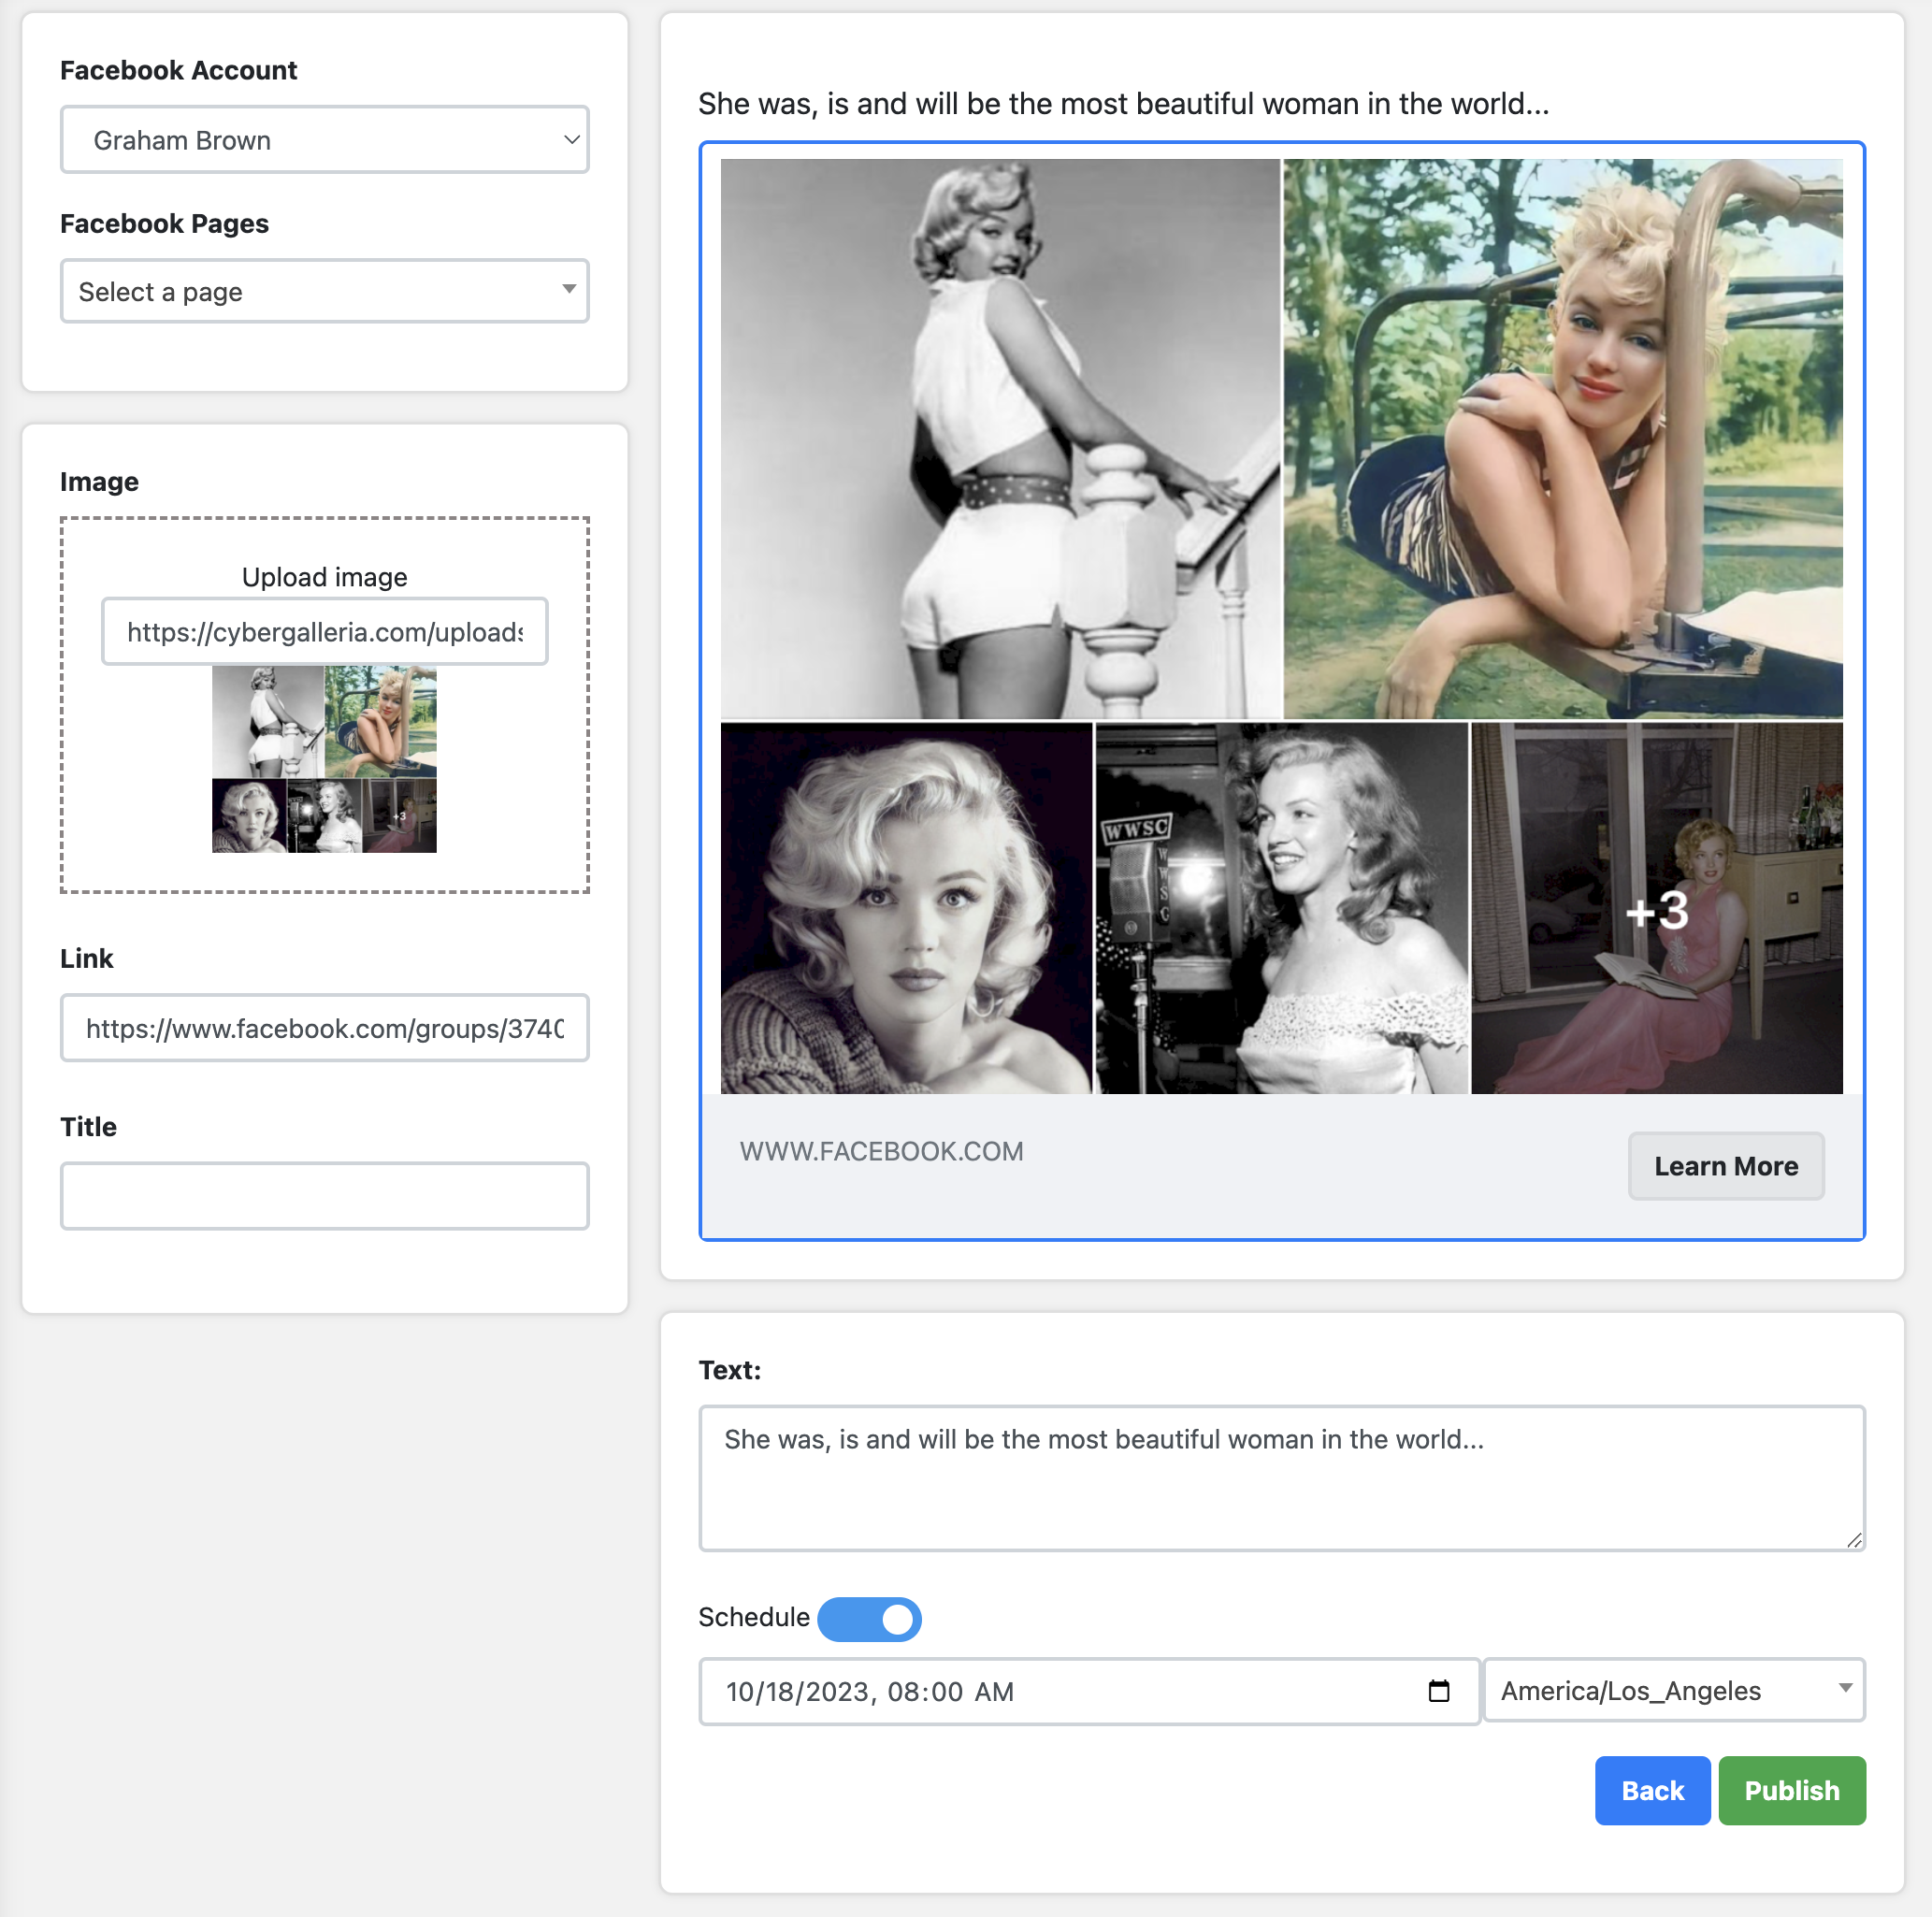Click the uploaded image thumbnail preview
This screenshot has height=1917, width=1932.
pos(324,760)
